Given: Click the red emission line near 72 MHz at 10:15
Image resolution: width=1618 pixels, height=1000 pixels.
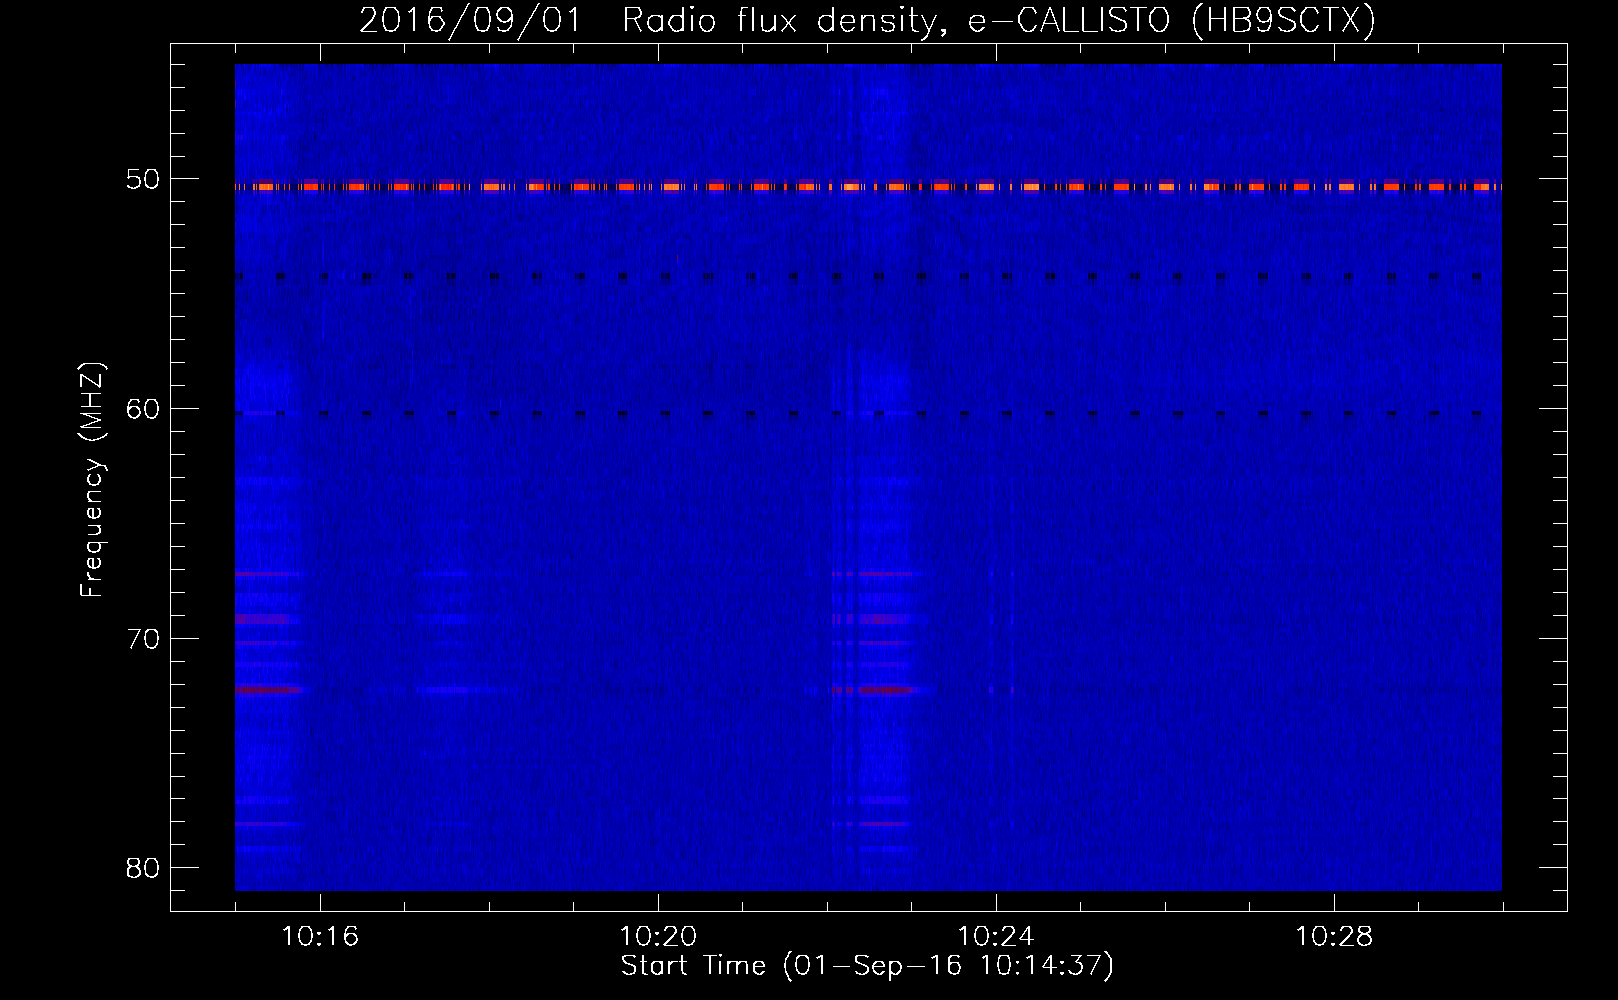Looking at the screenshot, I should [x=267, y=690].
